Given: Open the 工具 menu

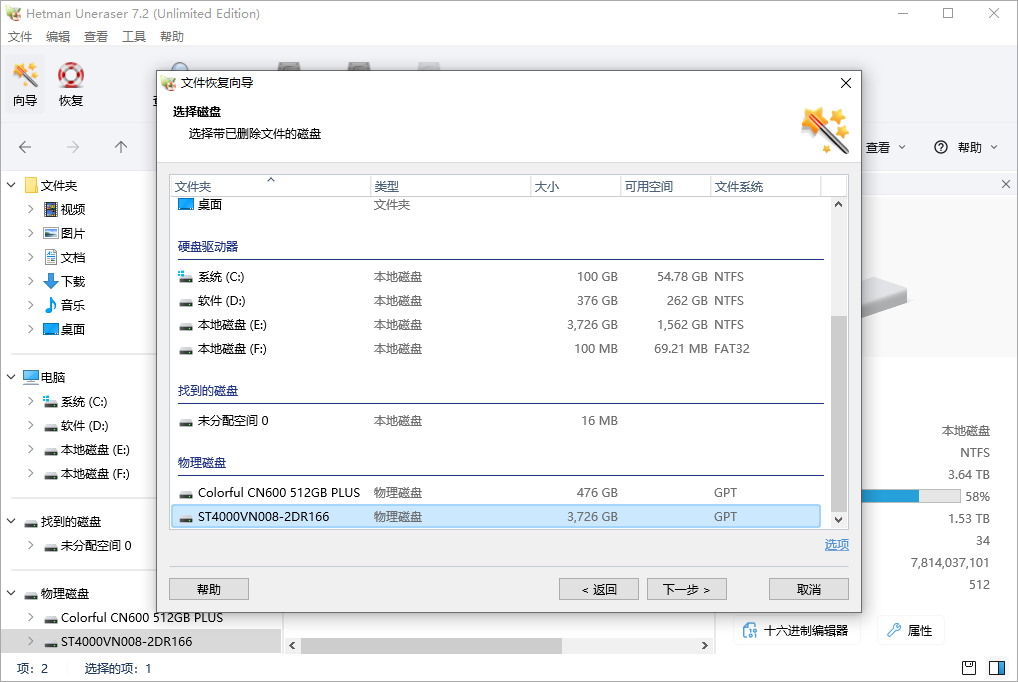Looking at the screenshot, I should tap(134, 36).
